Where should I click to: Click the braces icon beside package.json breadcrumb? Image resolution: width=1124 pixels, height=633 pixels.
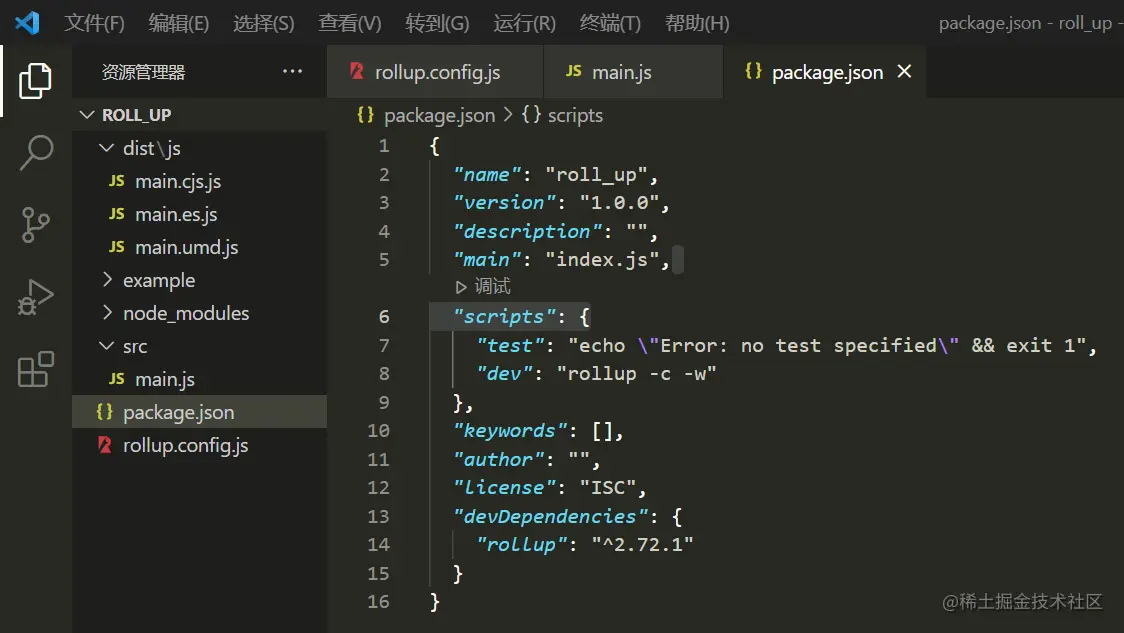(x=366, y=115)
